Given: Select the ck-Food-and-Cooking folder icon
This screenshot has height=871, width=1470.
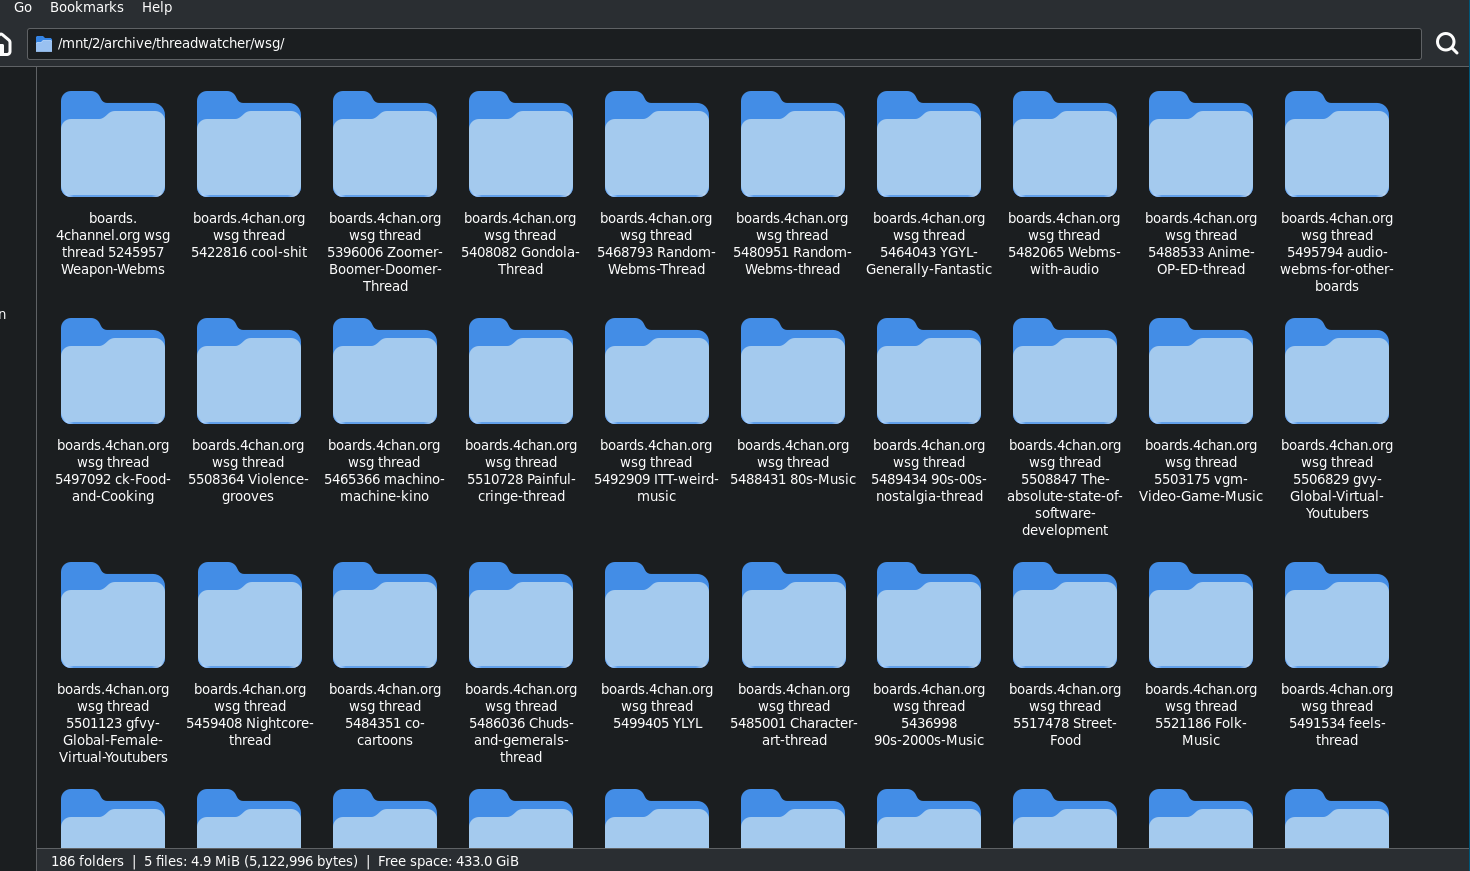Looking at the screenshot, I should [x=113, y=371].
